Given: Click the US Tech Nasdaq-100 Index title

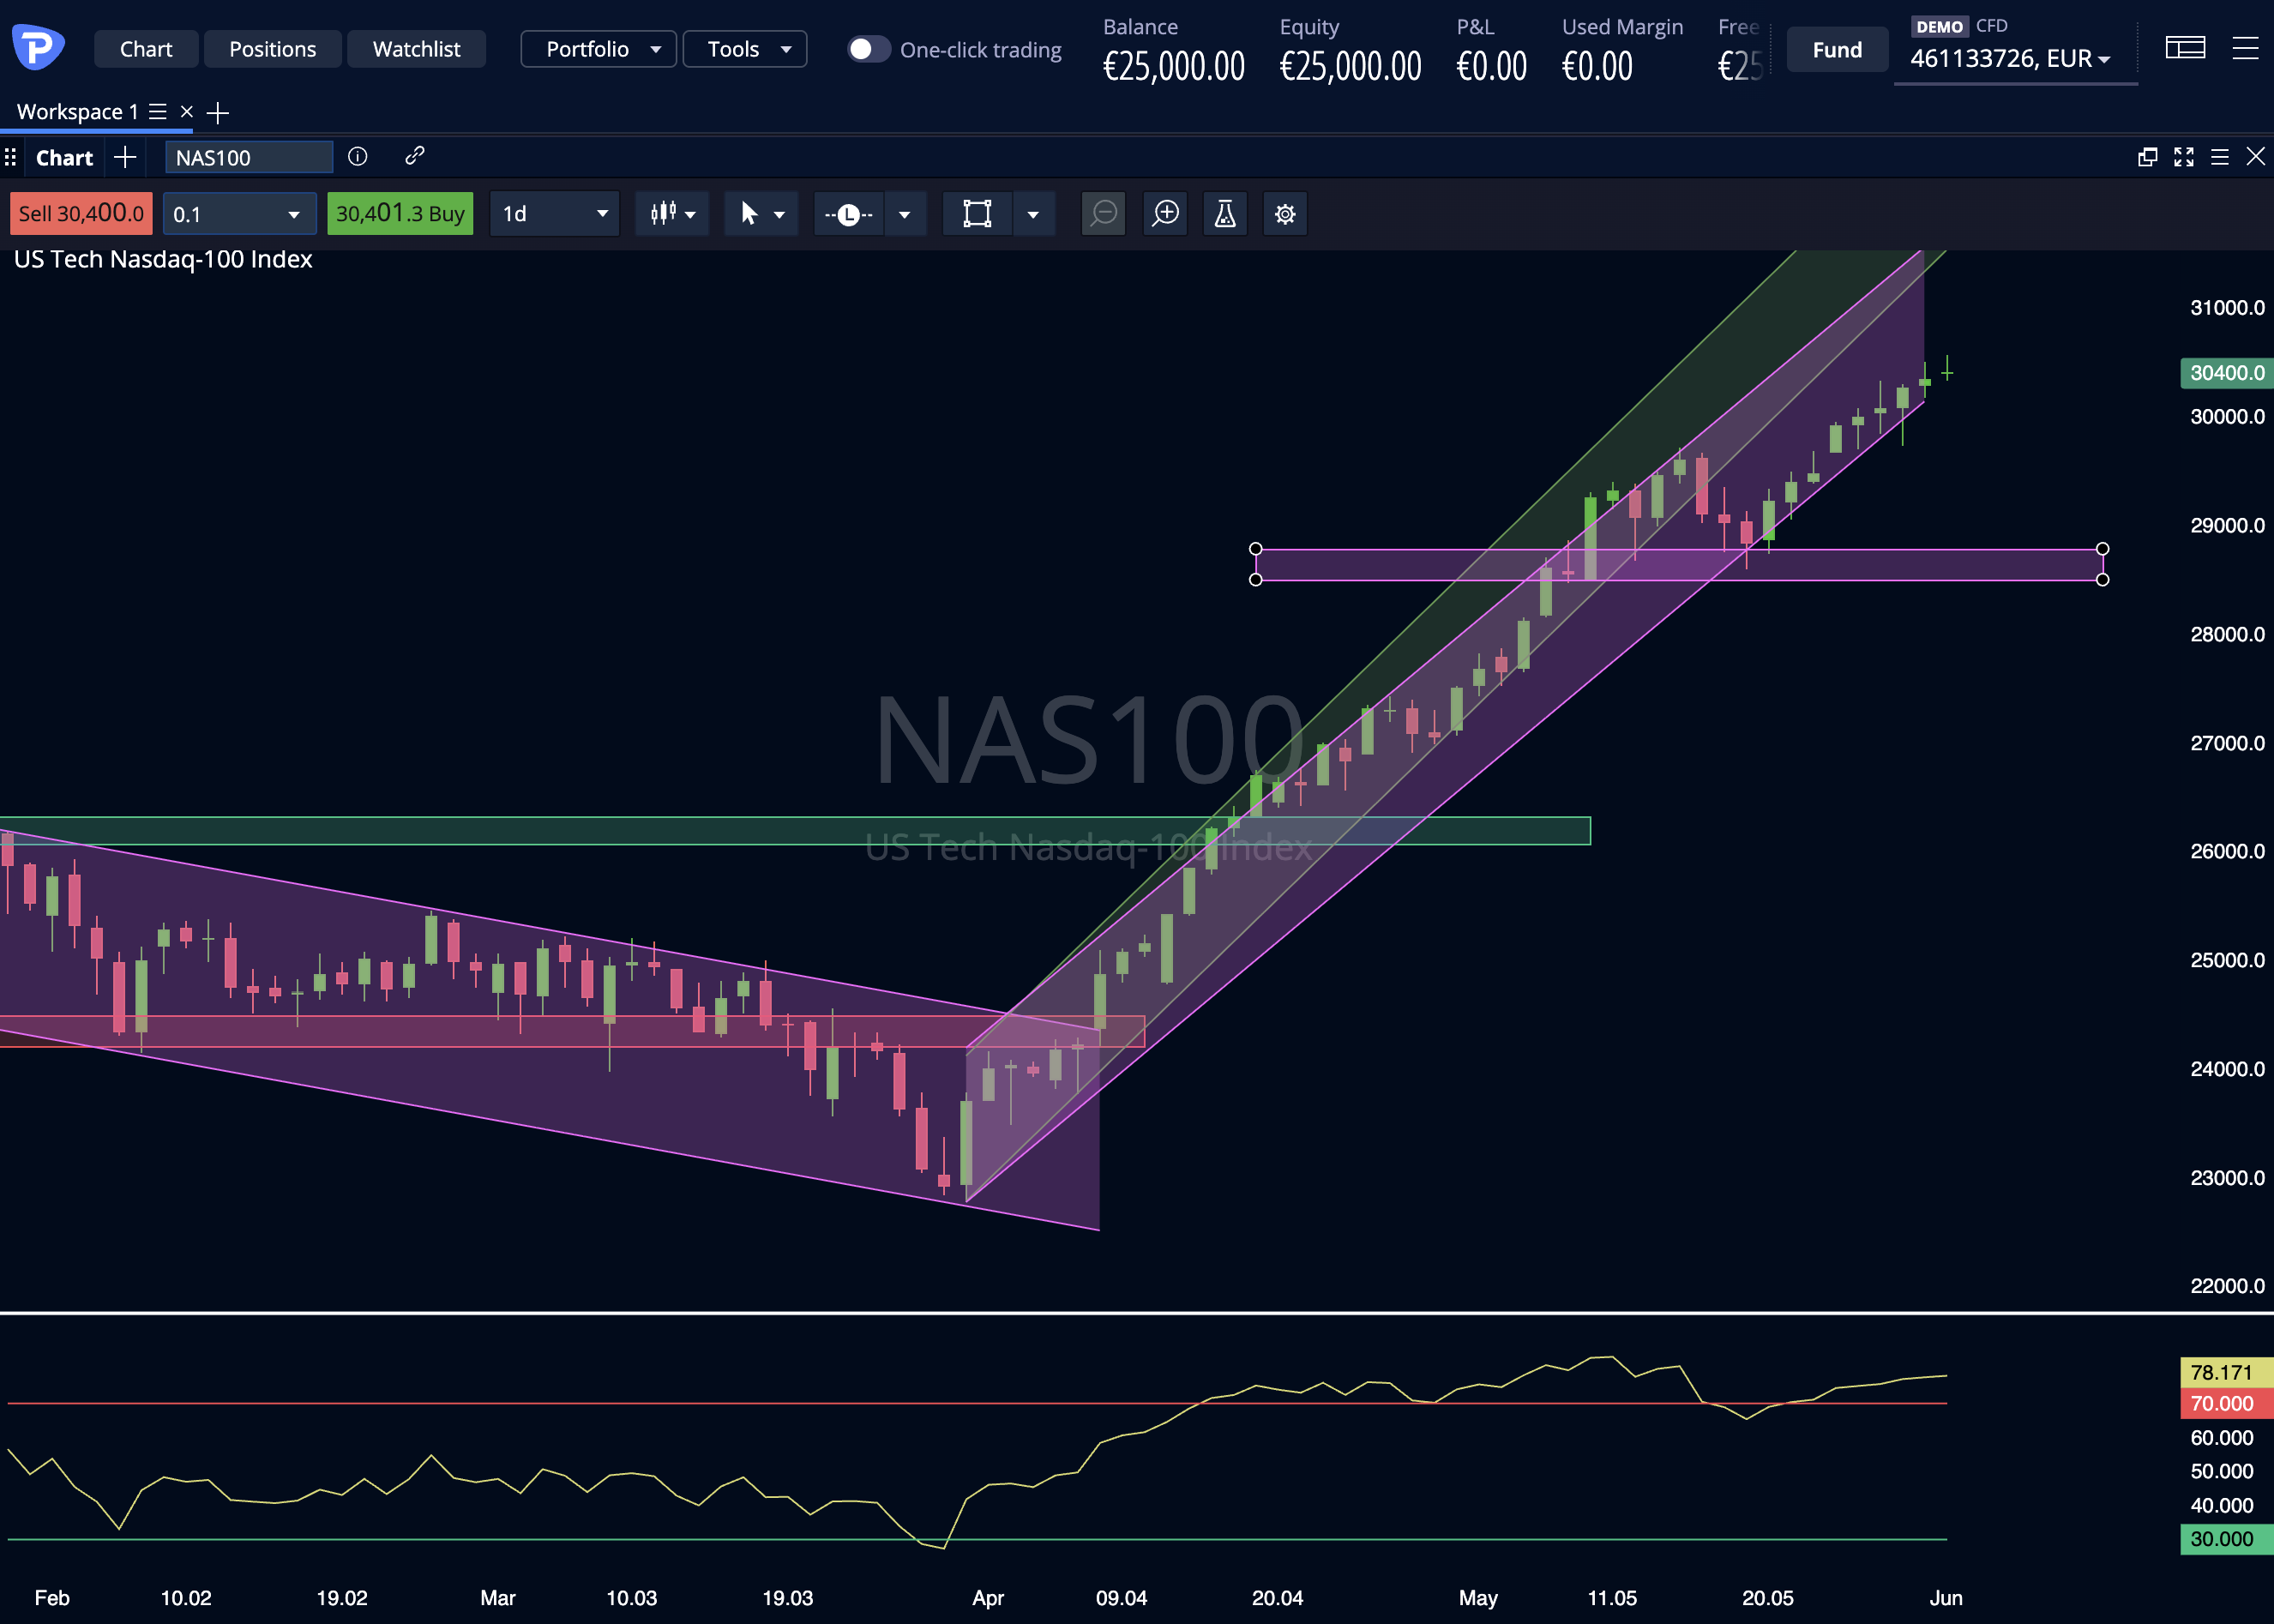Looking at the screenshot, I should tap(163, 259).
